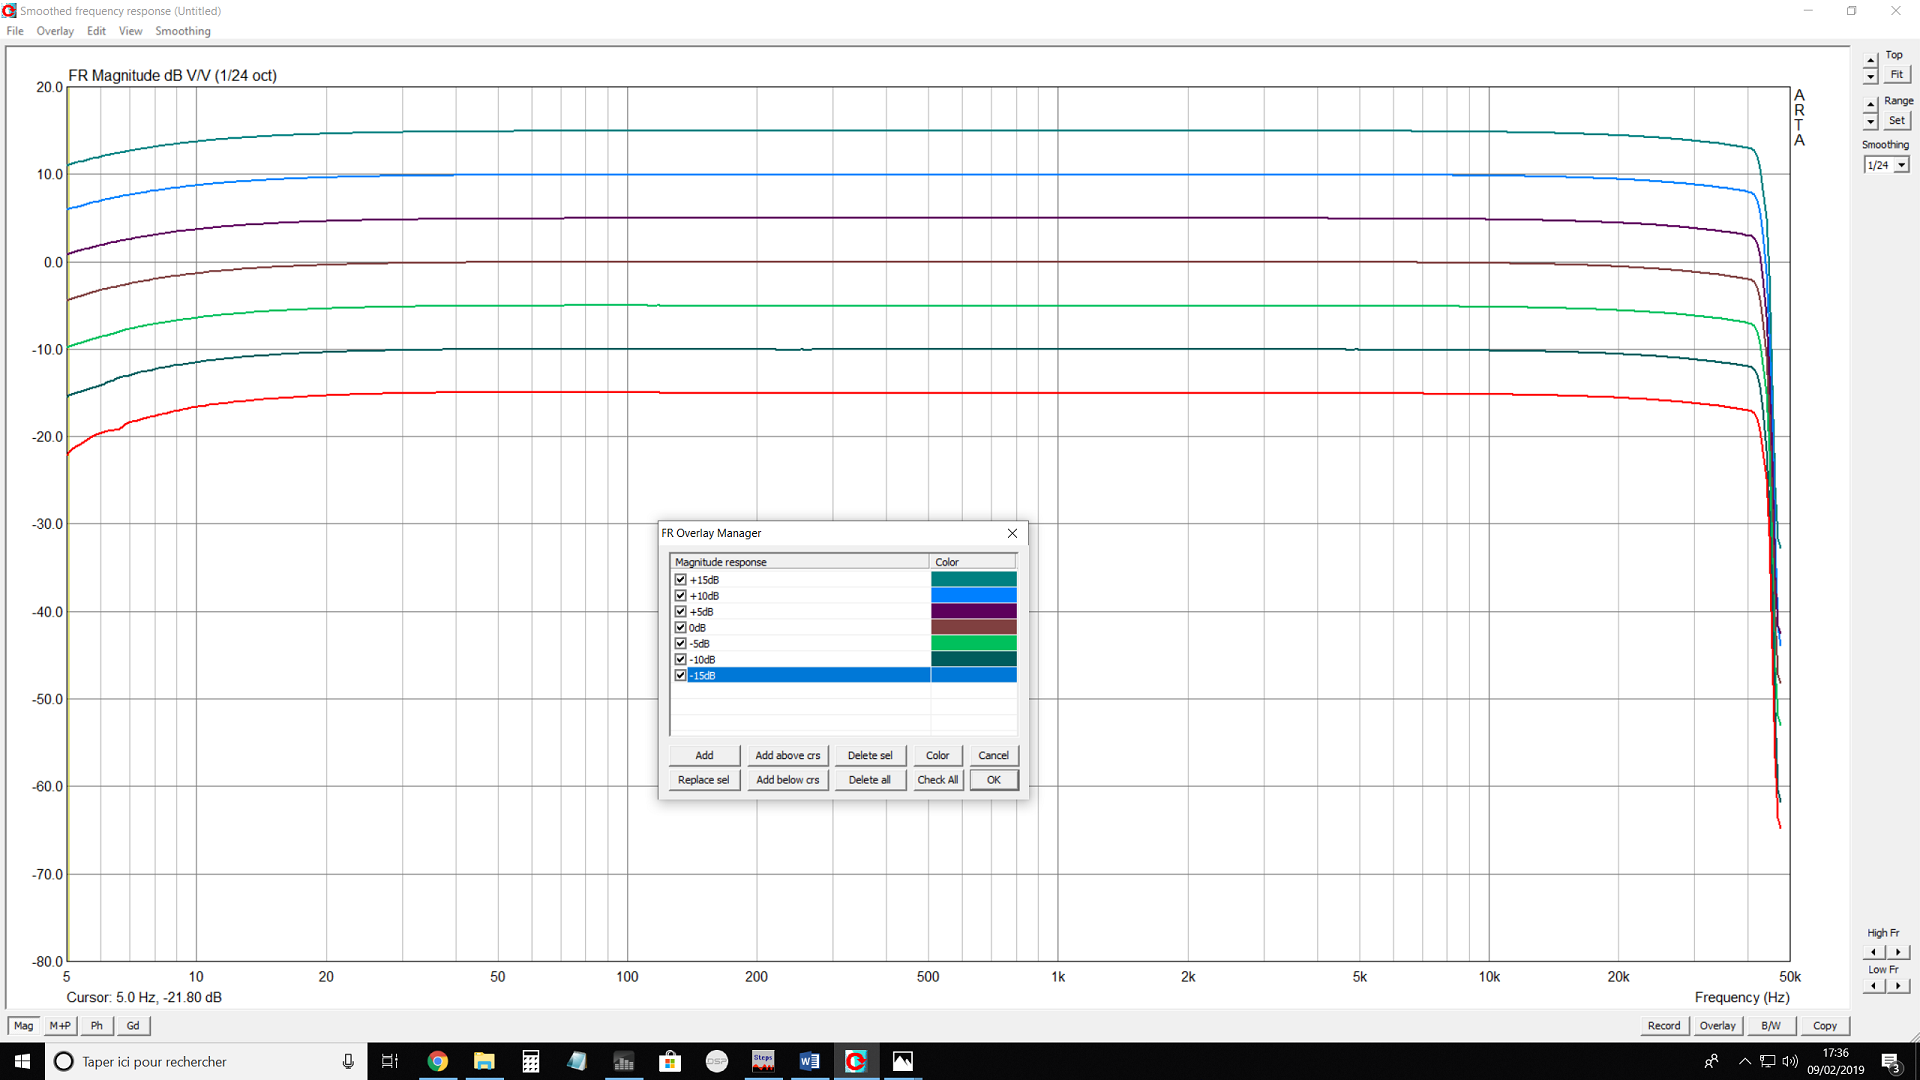Increase Range with up arrow

[x=1870, y=105]
